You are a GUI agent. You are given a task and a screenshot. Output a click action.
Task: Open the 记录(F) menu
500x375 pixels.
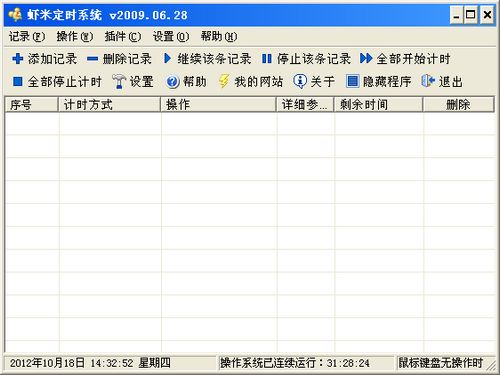click(27, 36)
